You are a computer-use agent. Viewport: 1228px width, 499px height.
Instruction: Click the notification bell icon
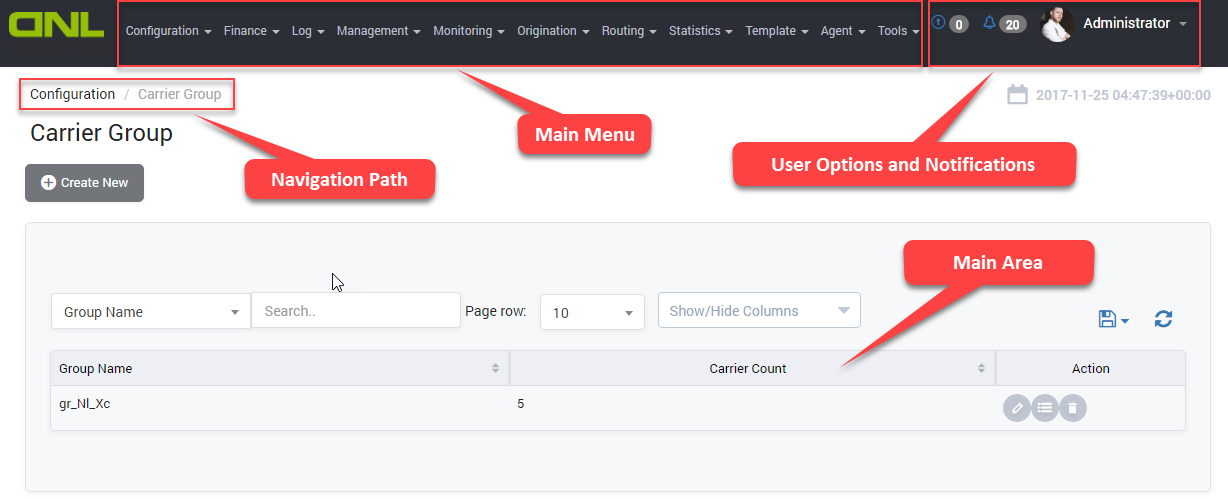coord(989,23)
